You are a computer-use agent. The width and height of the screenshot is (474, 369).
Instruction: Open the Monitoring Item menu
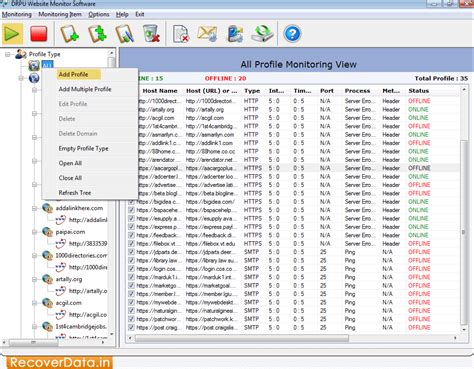(x=60, y=14)
